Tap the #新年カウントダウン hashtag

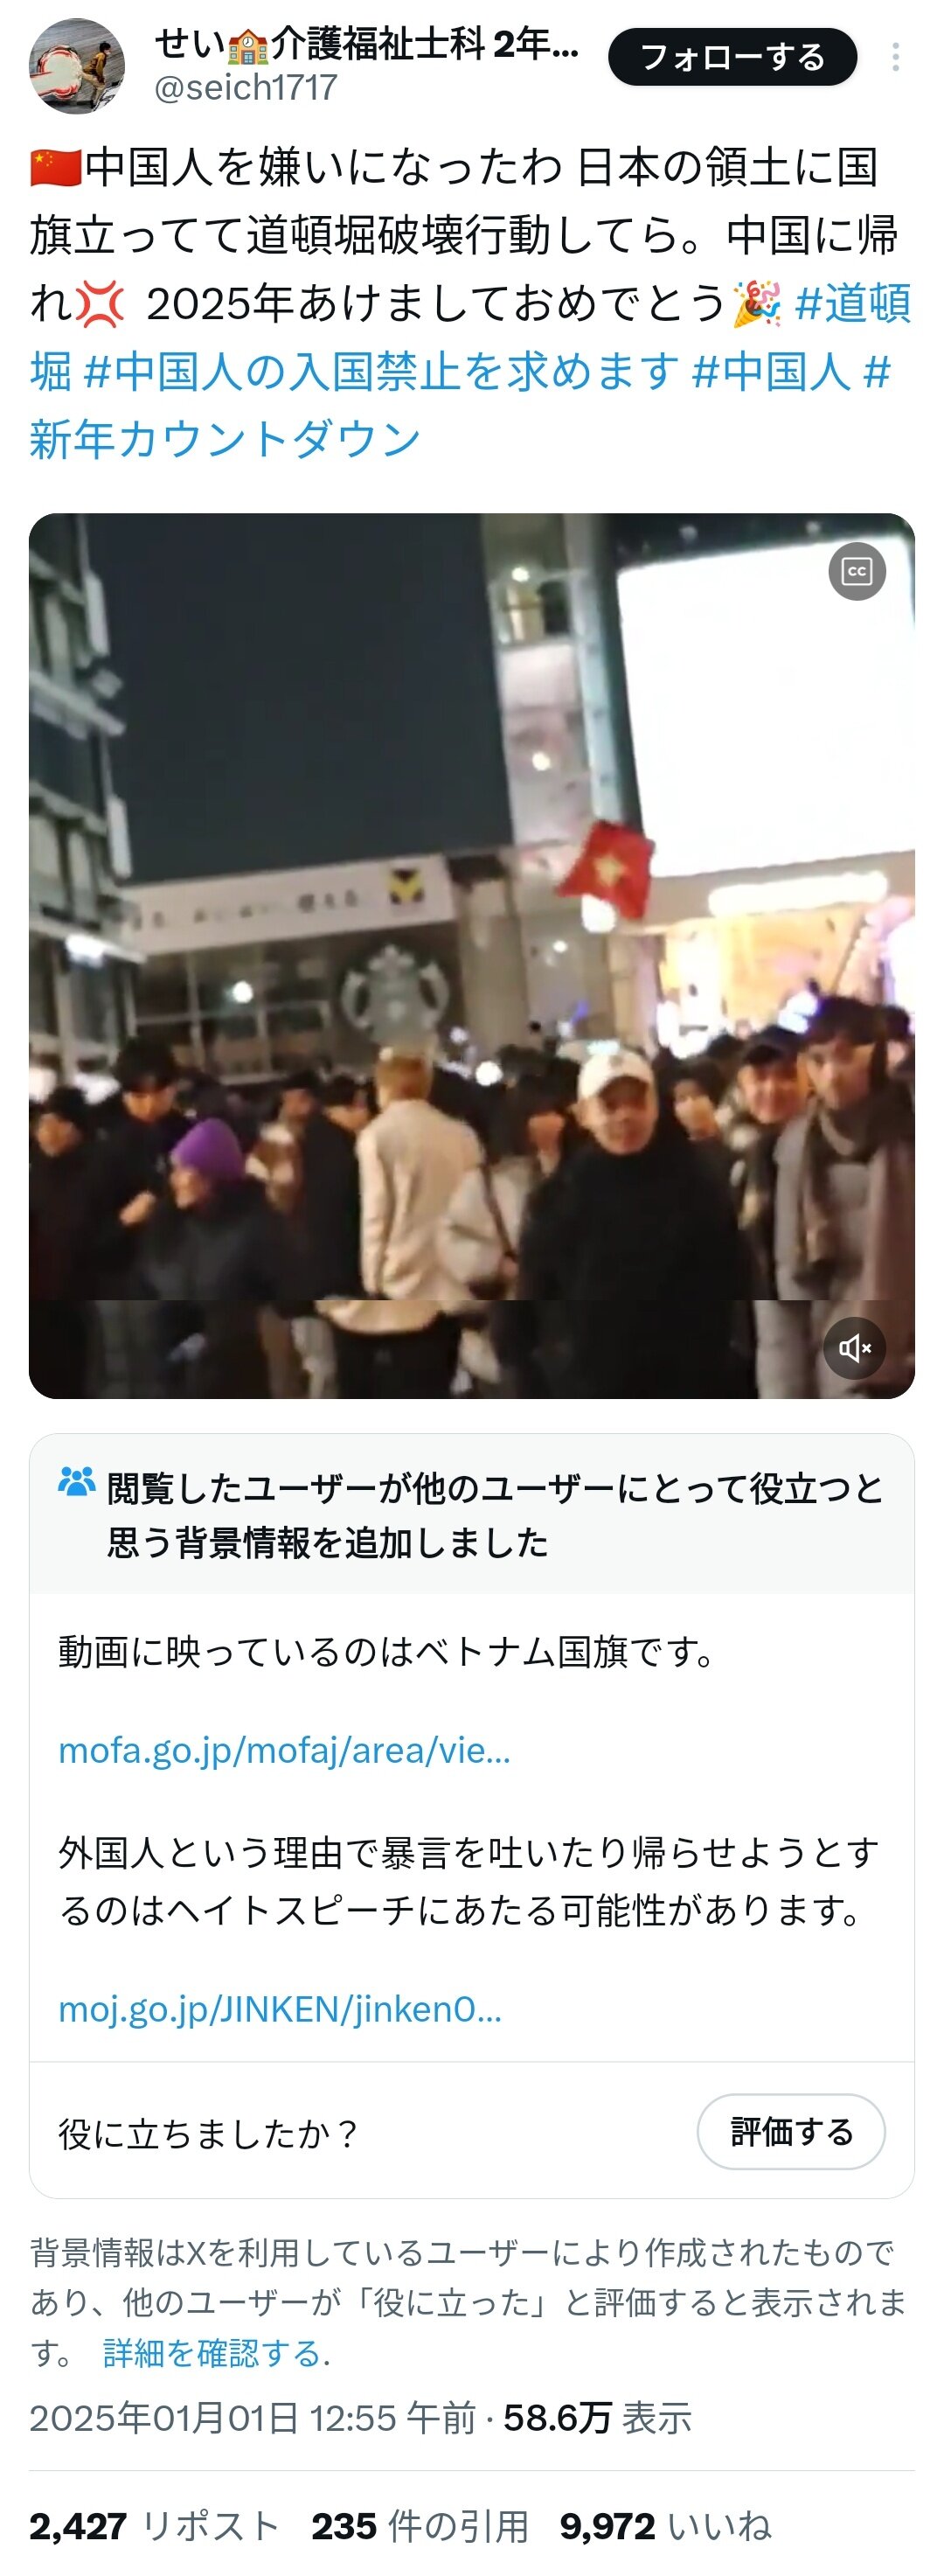(x=225, y=440)
